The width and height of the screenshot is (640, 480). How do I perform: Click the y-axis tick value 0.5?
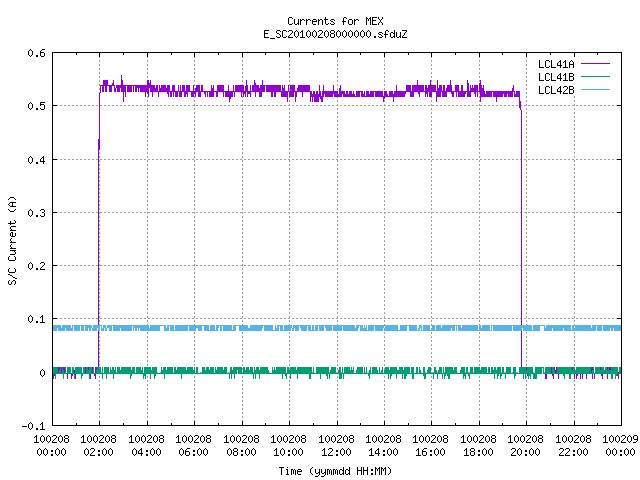coord(36,106)
